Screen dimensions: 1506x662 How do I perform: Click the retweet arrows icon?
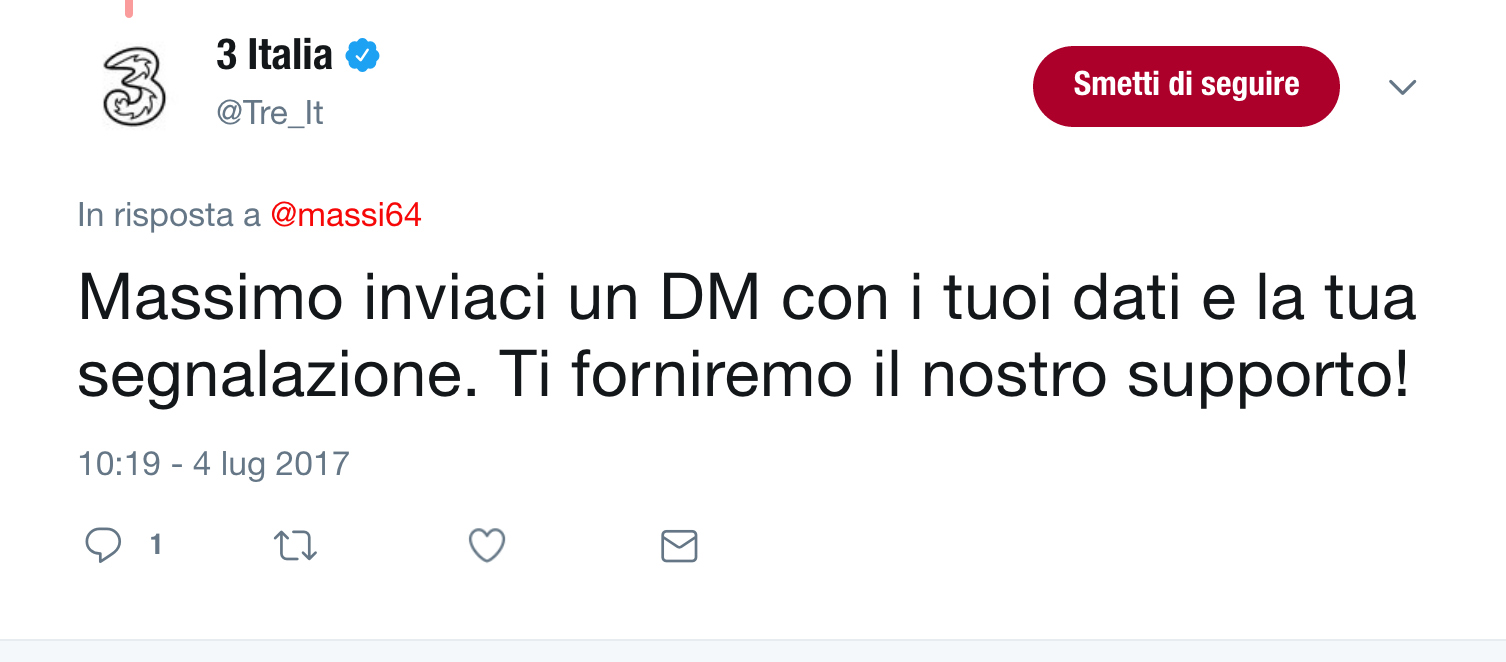295,545
